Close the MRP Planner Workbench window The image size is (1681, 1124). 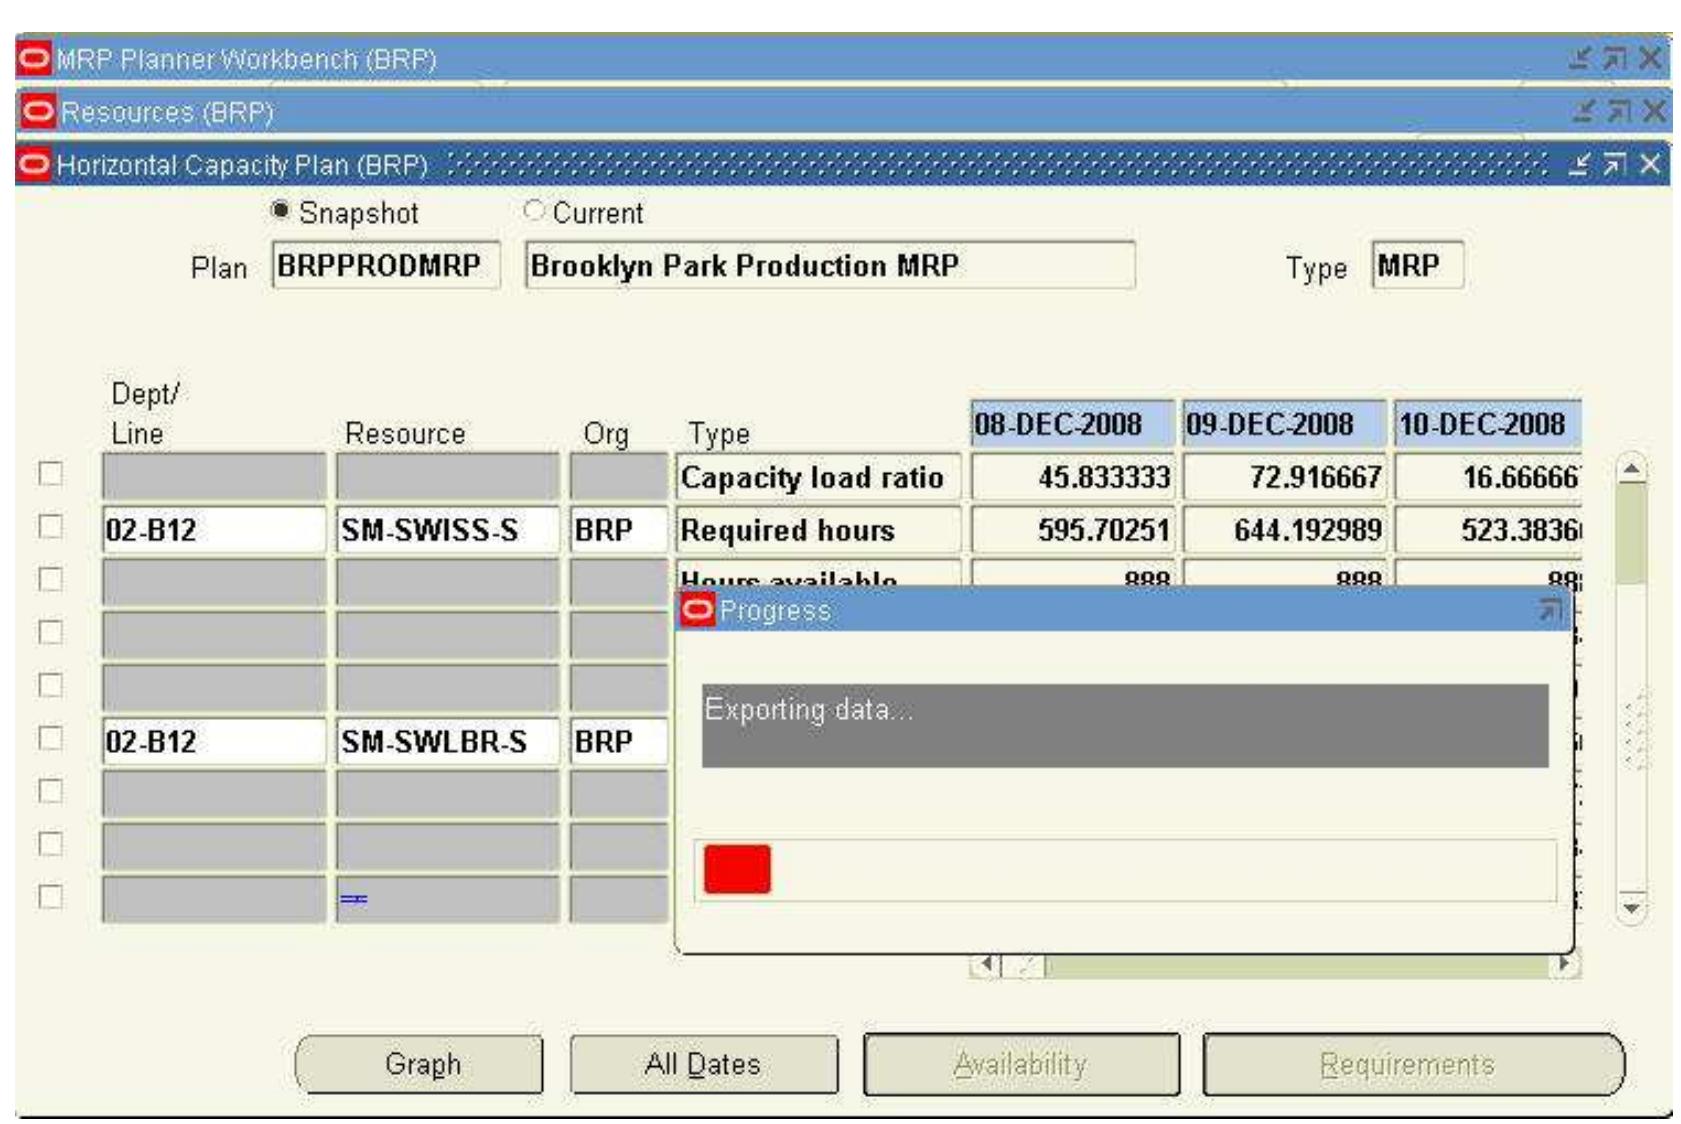tap(1650, 58)
